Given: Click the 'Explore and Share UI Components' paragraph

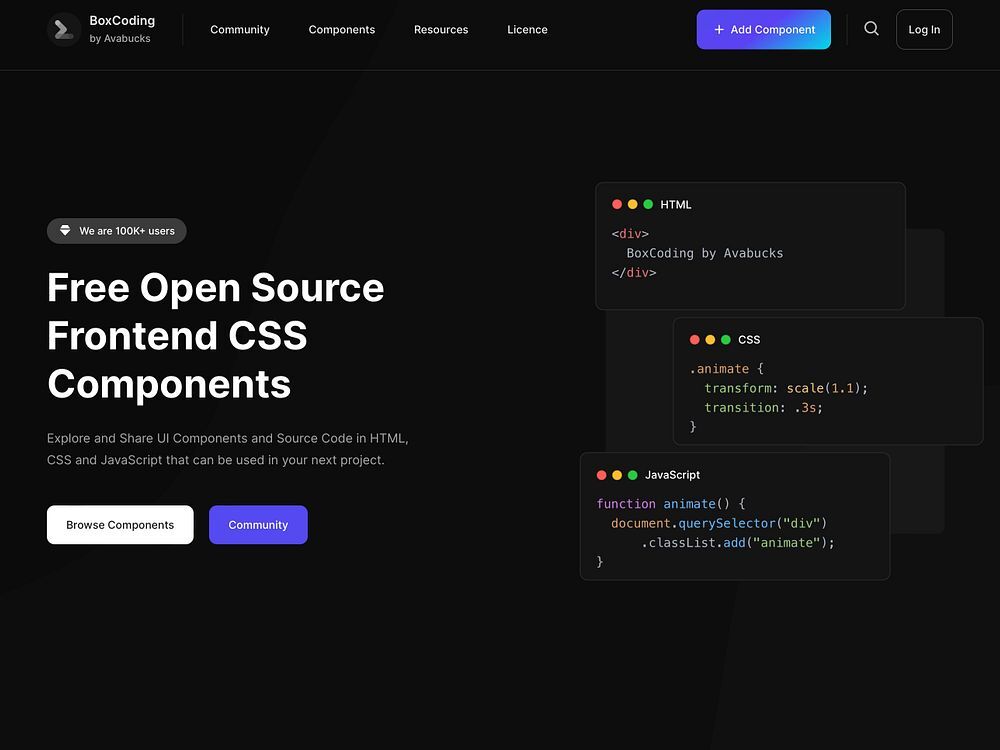Looking at the screenshot, I should pos(228,449).
